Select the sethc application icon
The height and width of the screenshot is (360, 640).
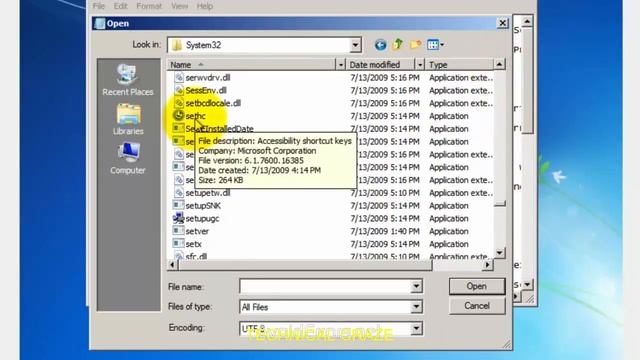178,116
